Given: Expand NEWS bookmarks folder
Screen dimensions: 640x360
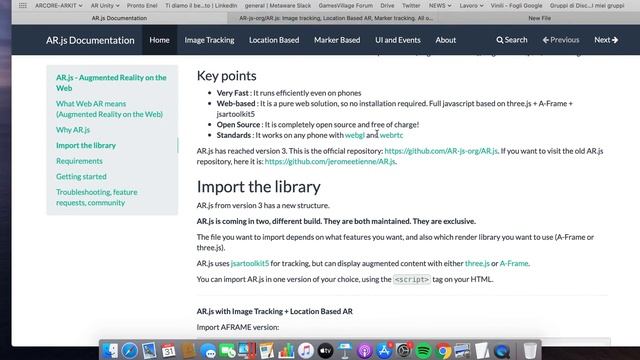Looking at the screenshot, I should point(440,6).
